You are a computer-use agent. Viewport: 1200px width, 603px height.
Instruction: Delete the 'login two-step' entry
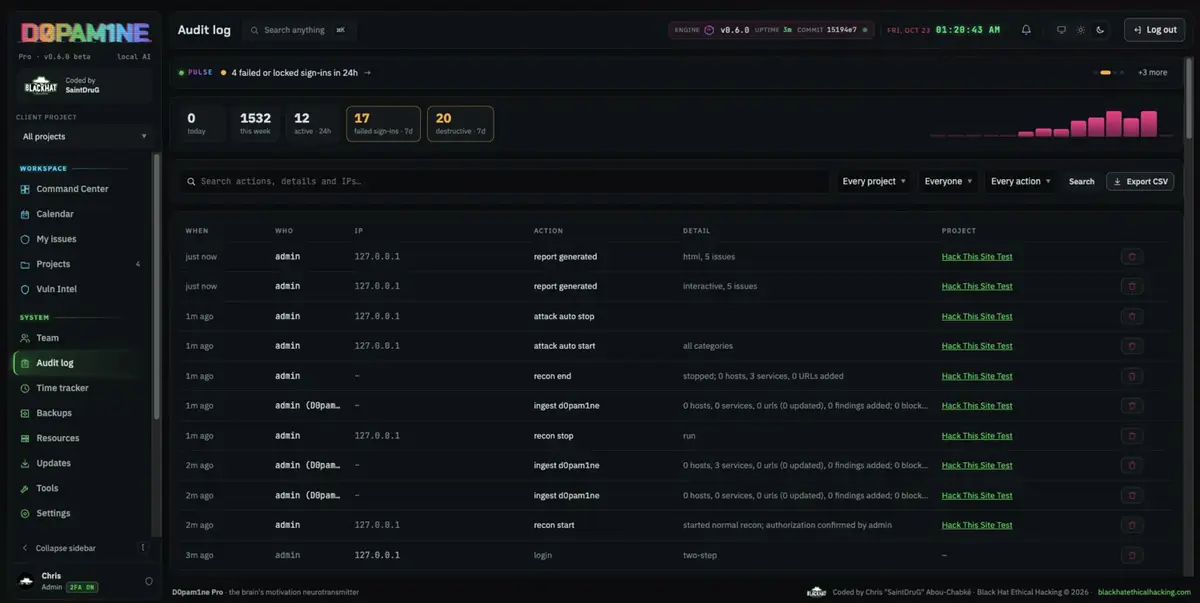(1132, 555)
